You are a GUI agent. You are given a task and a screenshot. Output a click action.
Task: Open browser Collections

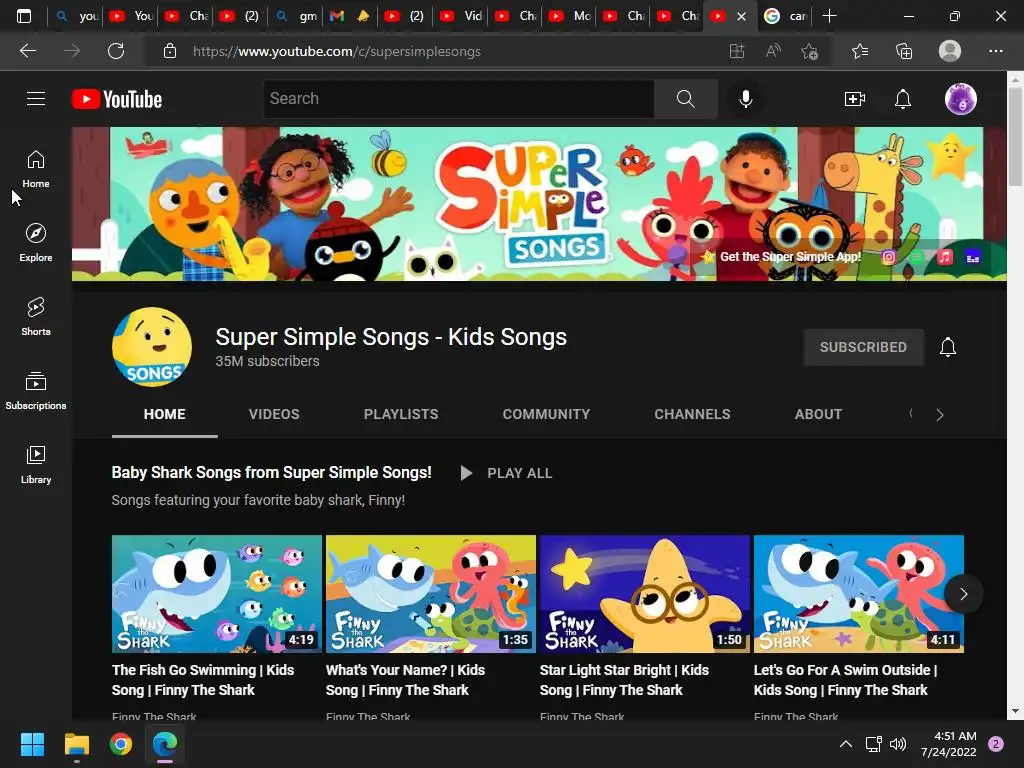(x=904, y=51)
